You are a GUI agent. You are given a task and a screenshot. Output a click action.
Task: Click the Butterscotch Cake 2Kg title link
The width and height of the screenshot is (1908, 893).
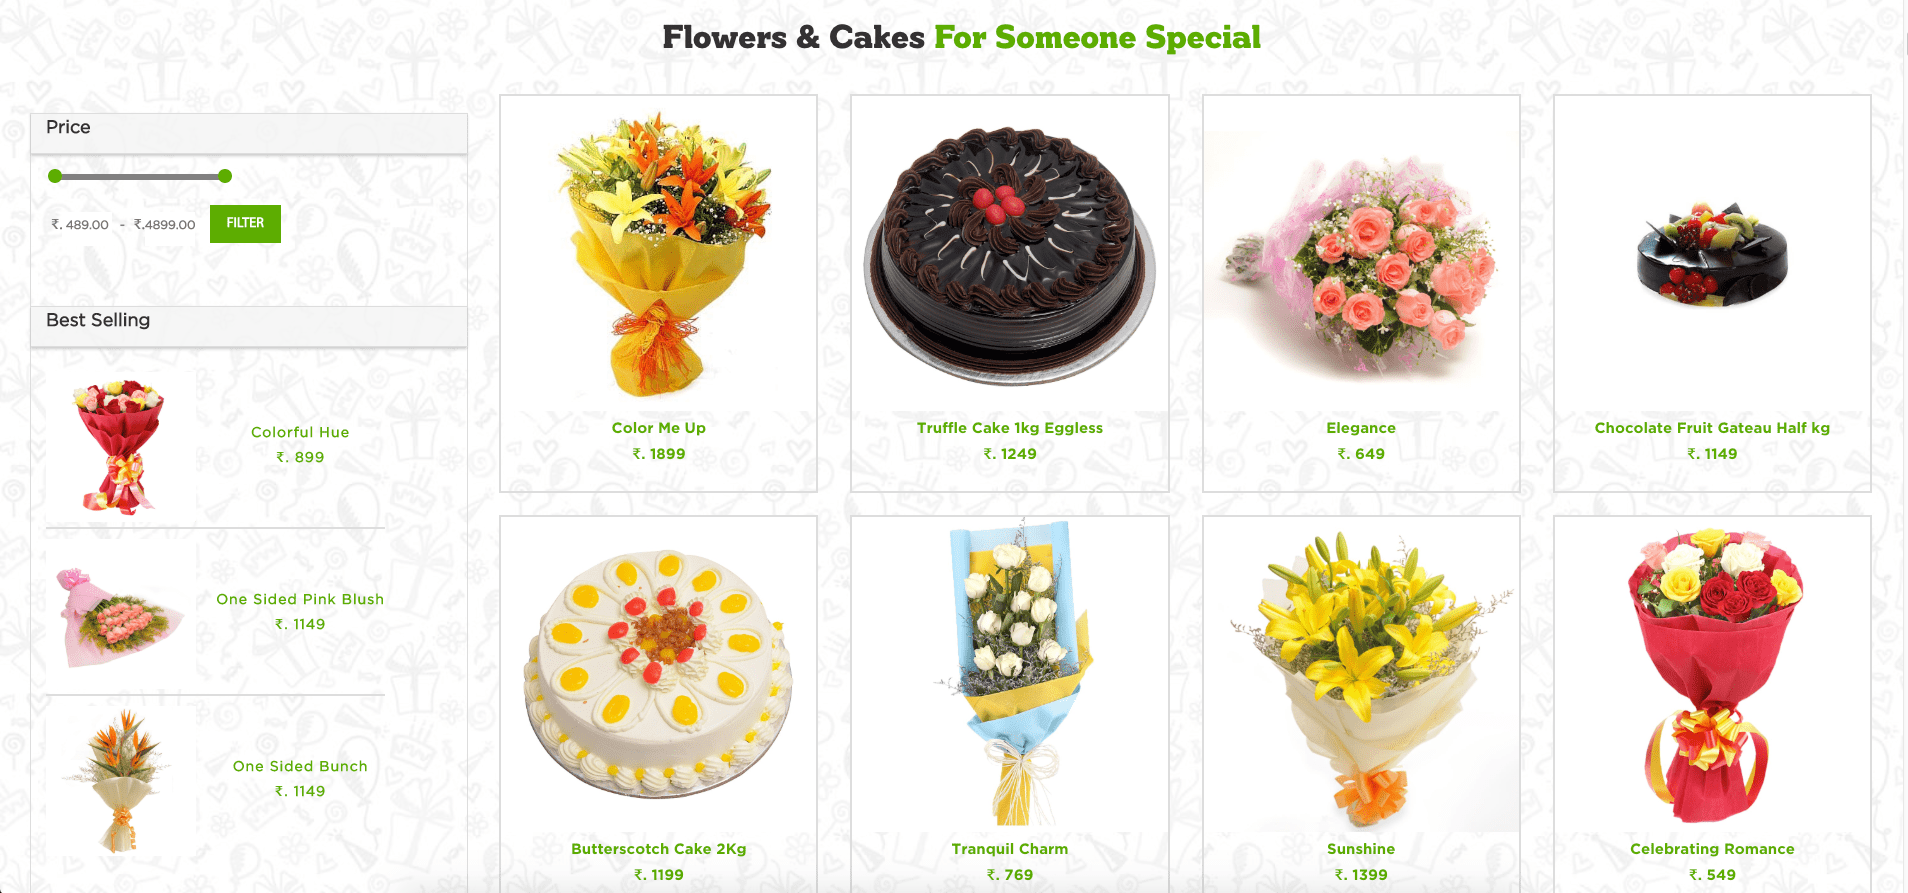pyautogui.click(x=659, y=849)
